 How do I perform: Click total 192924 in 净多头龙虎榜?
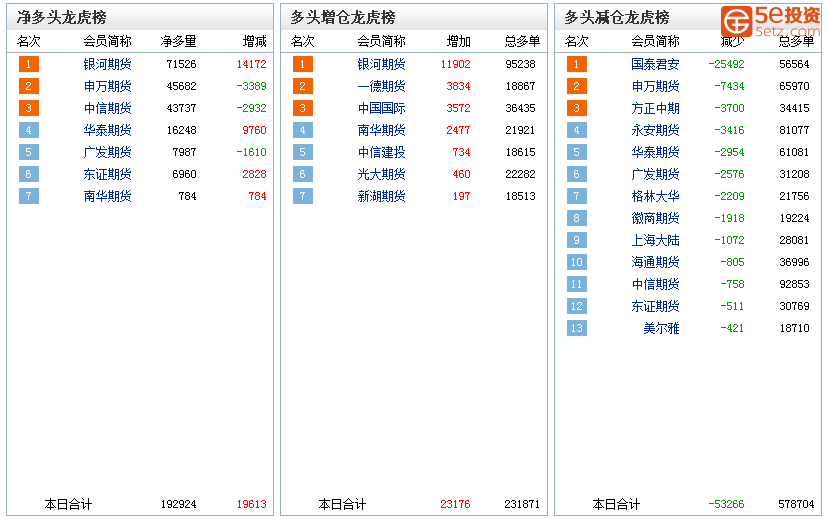pyautogui.click(x=178, y=504)
